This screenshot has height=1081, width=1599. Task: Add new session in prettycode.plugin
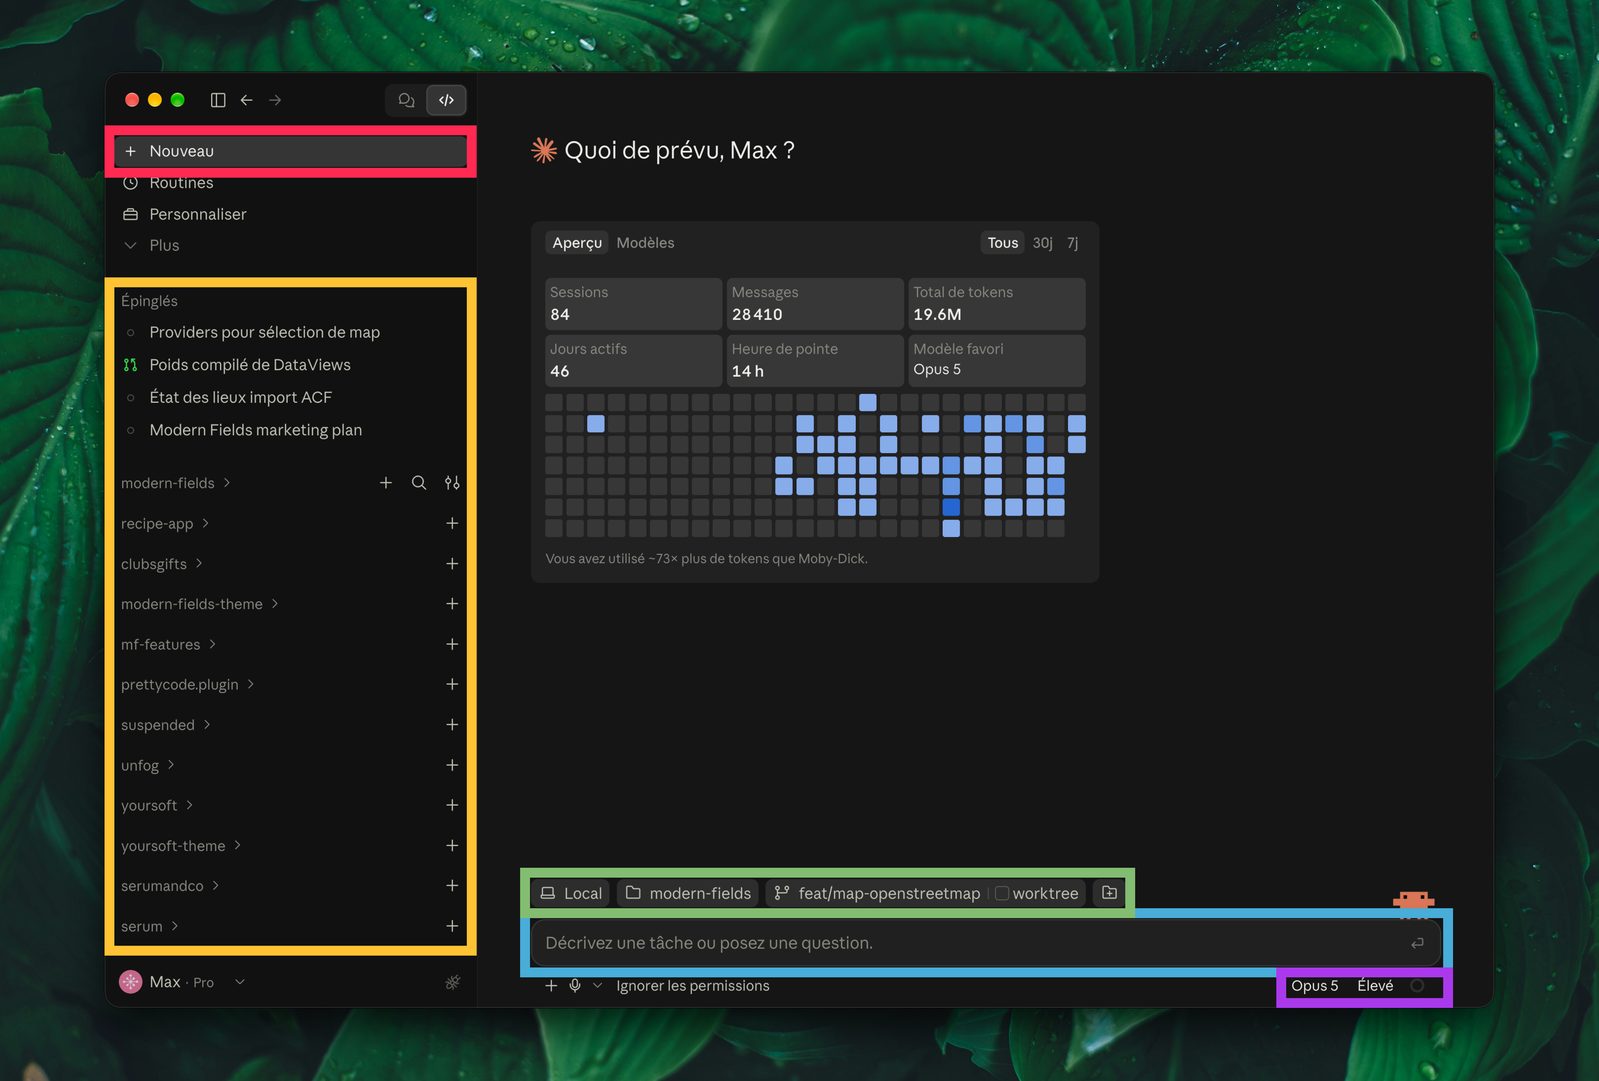coord(452,684)
